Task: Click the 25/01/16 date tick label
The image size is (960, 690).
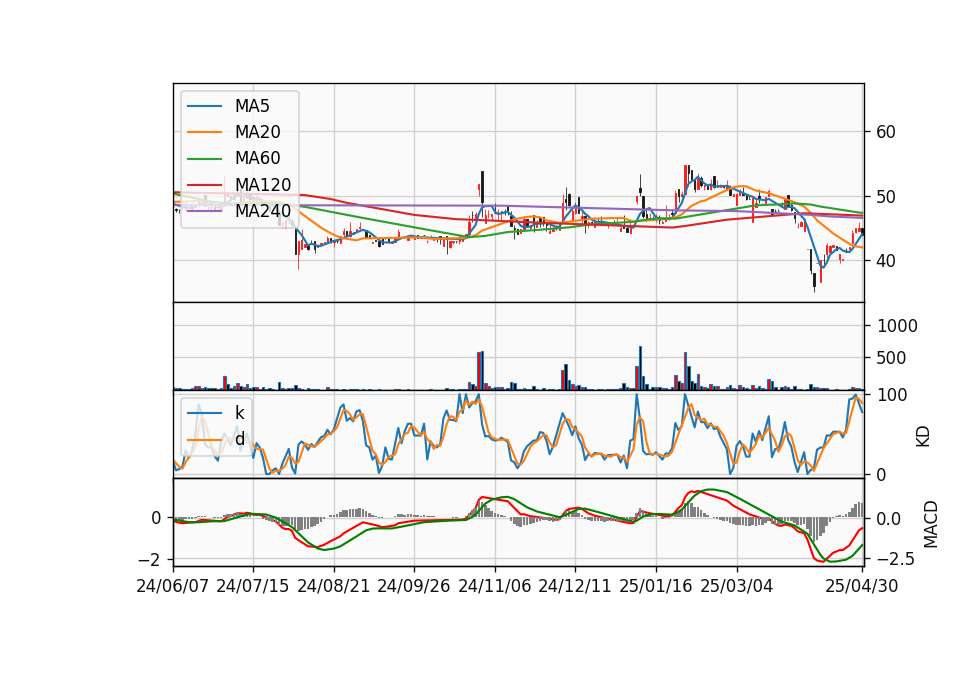Action: tap(656, 586)
